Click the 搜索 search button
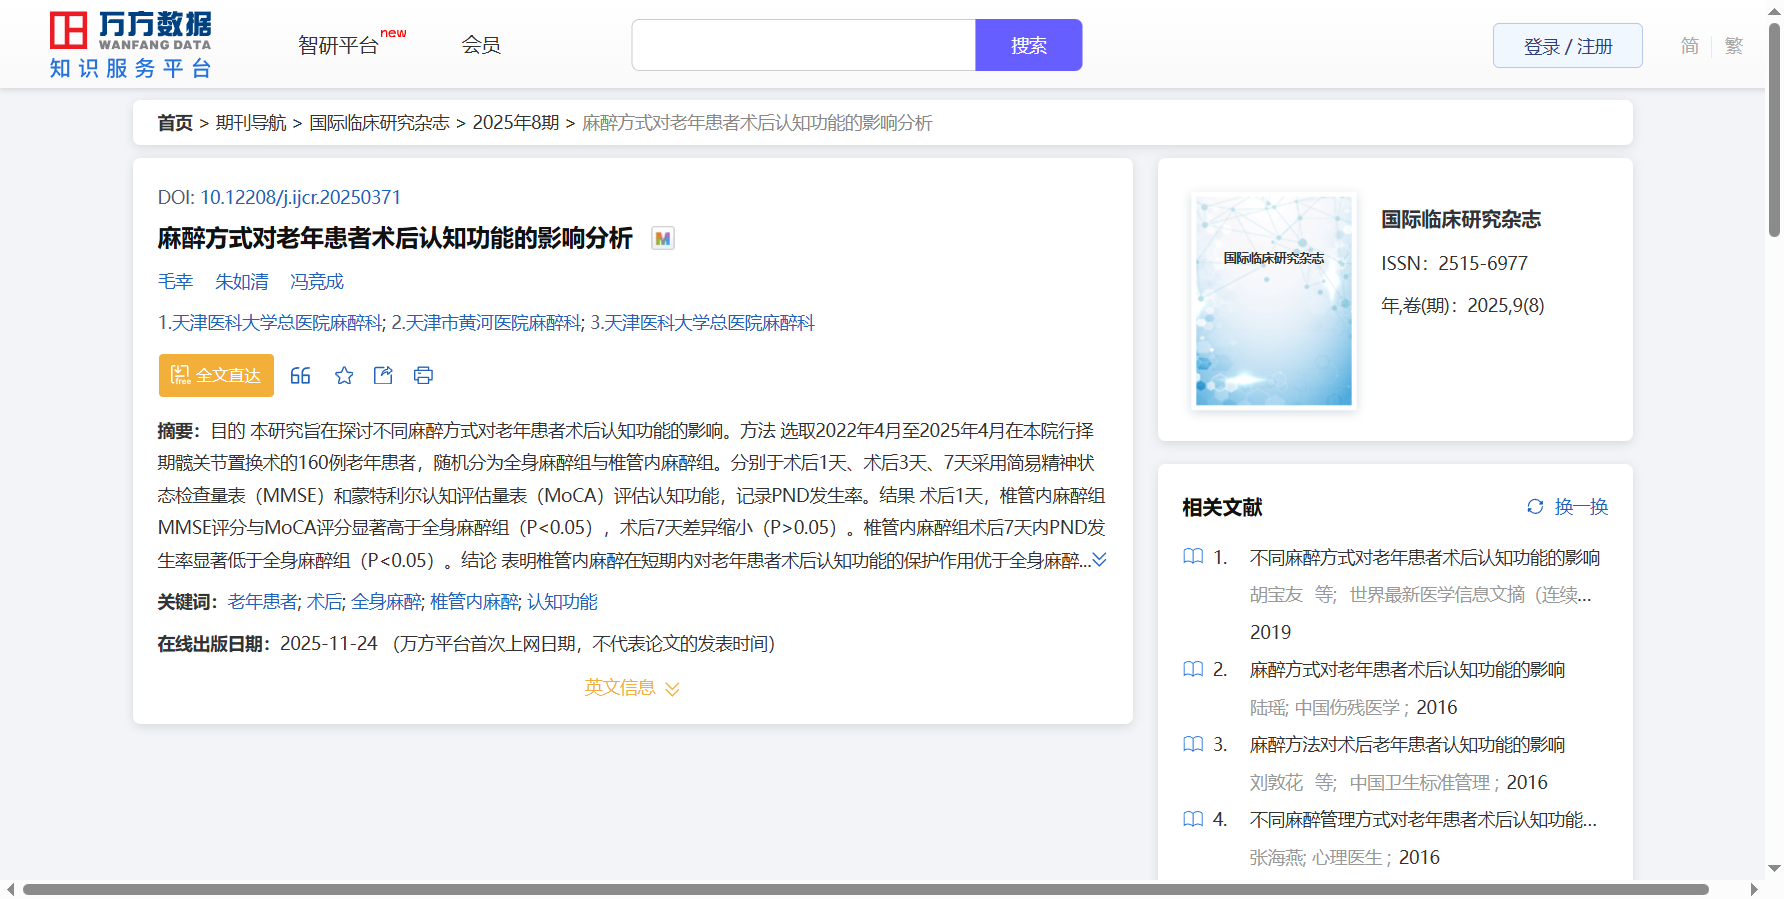Image resolution: width=1784 pixels, height=899 pixels. pyautogui.click(x=1028, y=45)
